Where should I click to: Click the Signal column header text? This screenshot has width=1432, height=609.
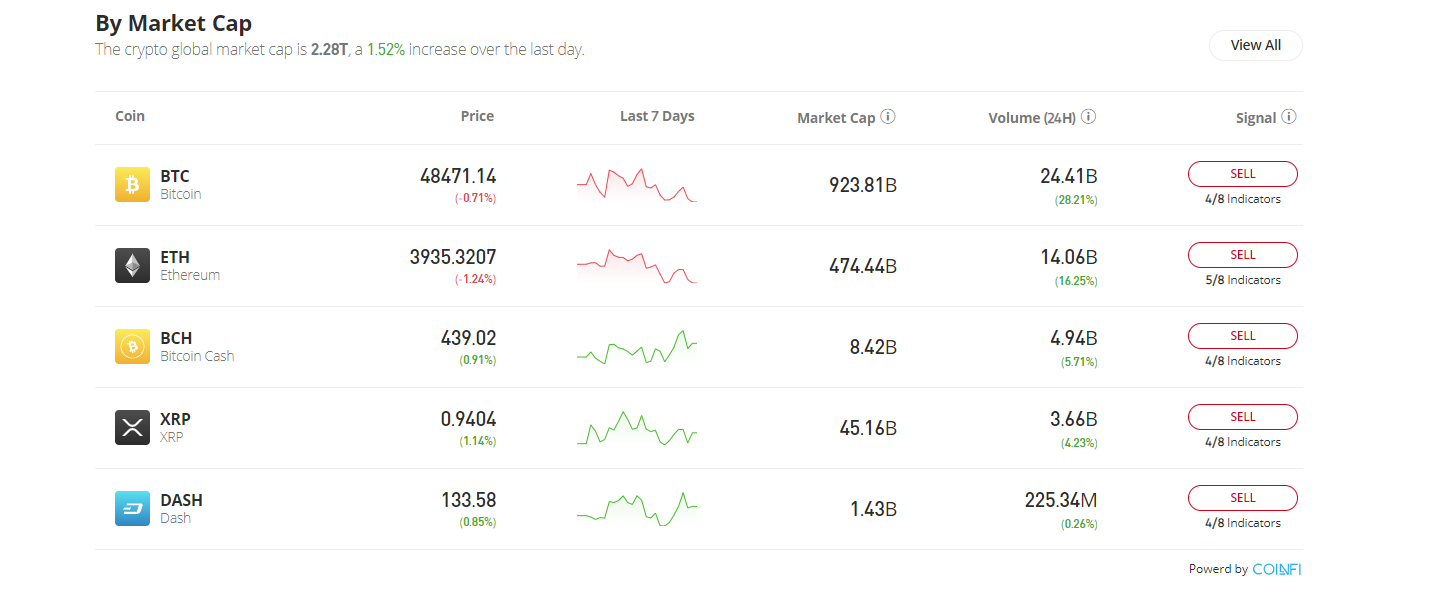(1256, 118)
